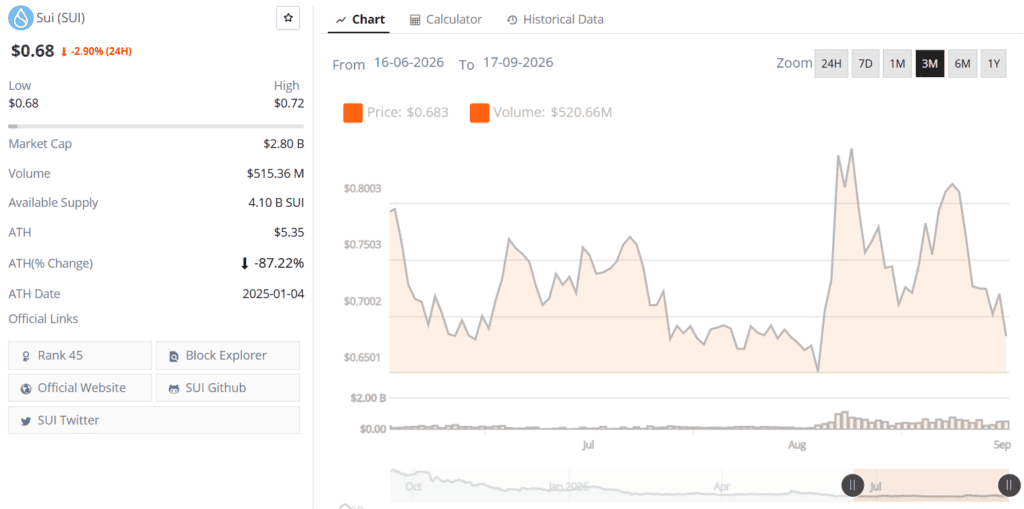Screen dimensions: 1024x509
Task: Click the Official Links heading
Action: point(43,319)
